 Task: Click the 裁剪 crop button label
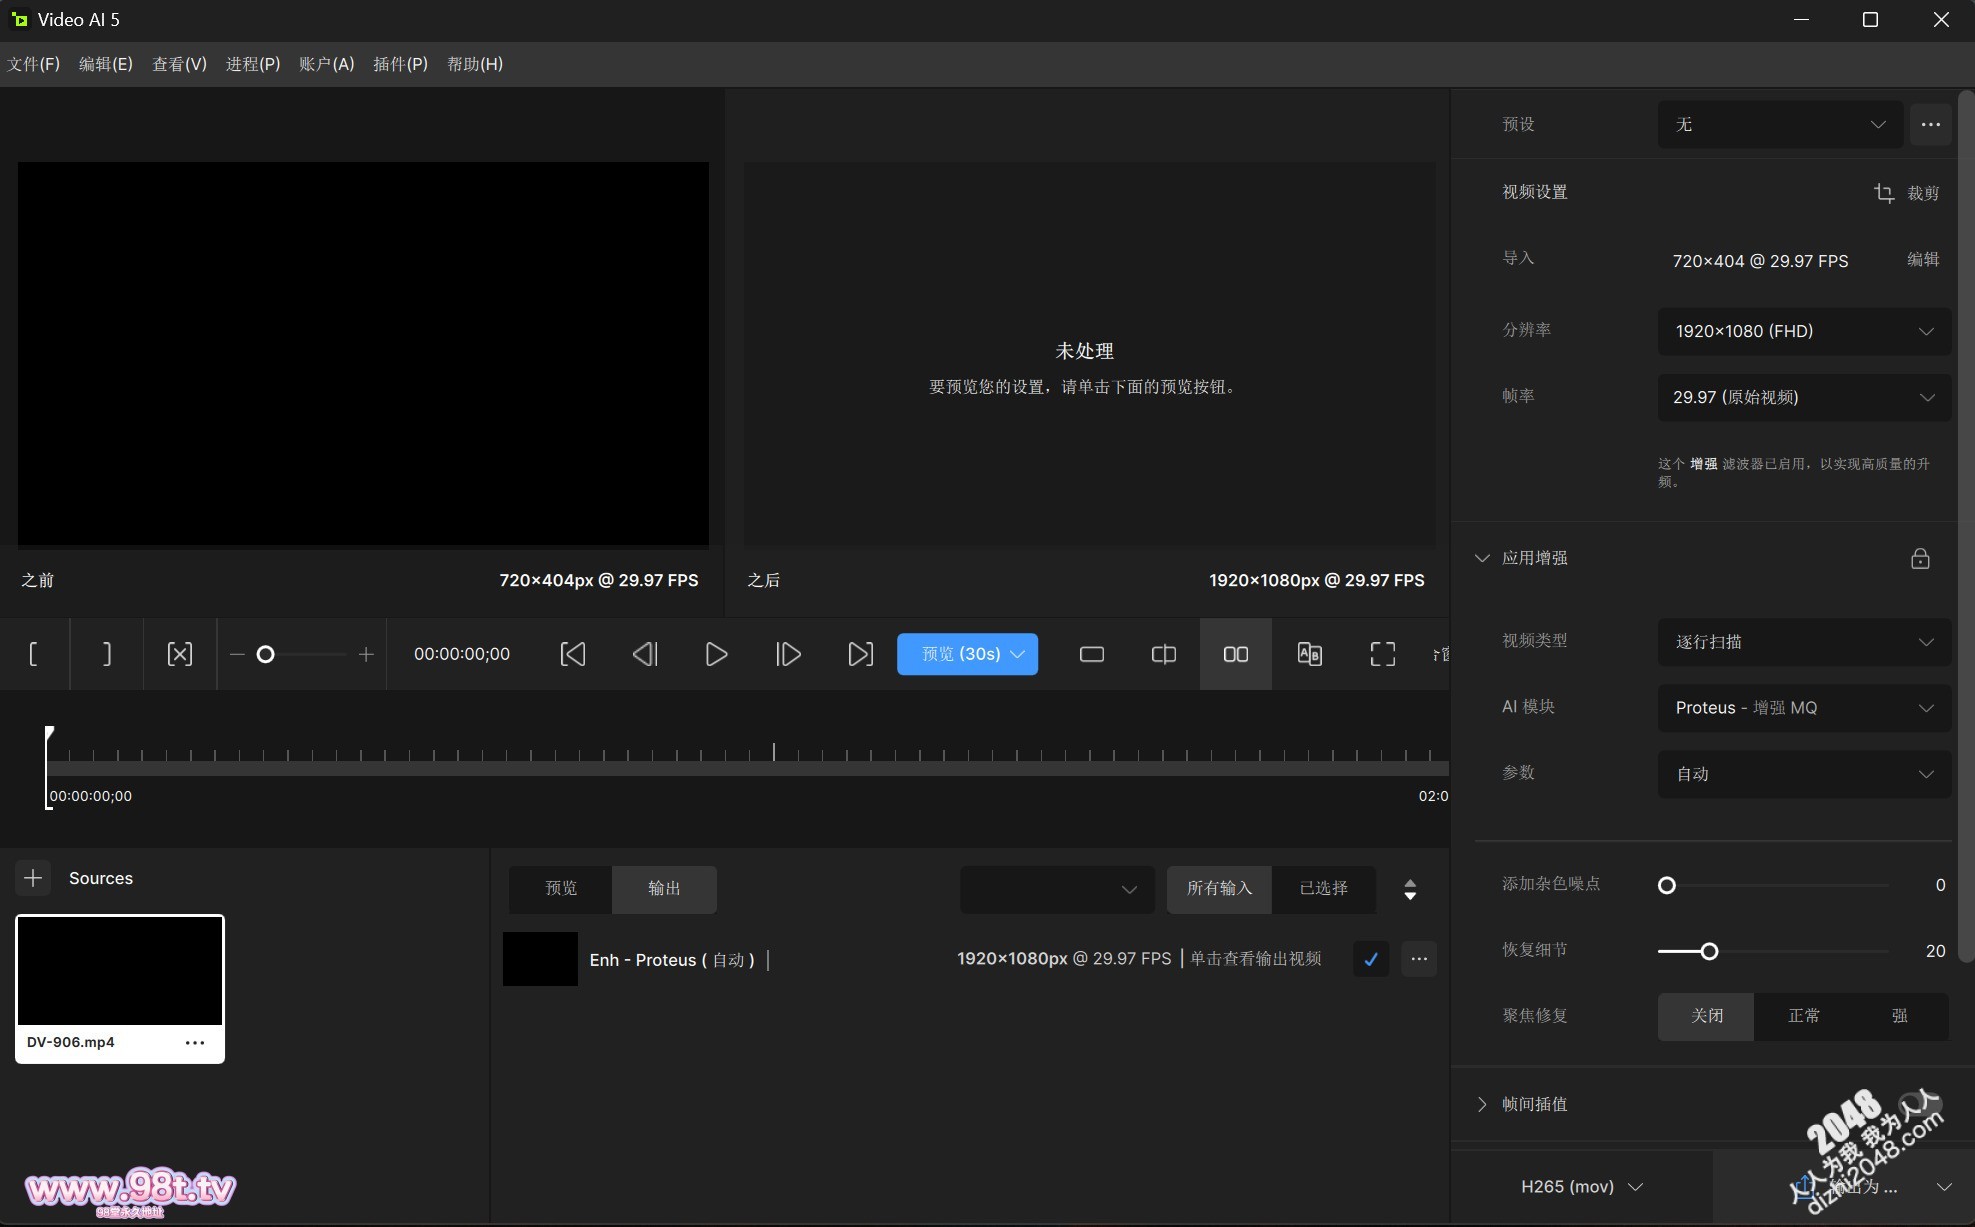(x=1923, y=193)
